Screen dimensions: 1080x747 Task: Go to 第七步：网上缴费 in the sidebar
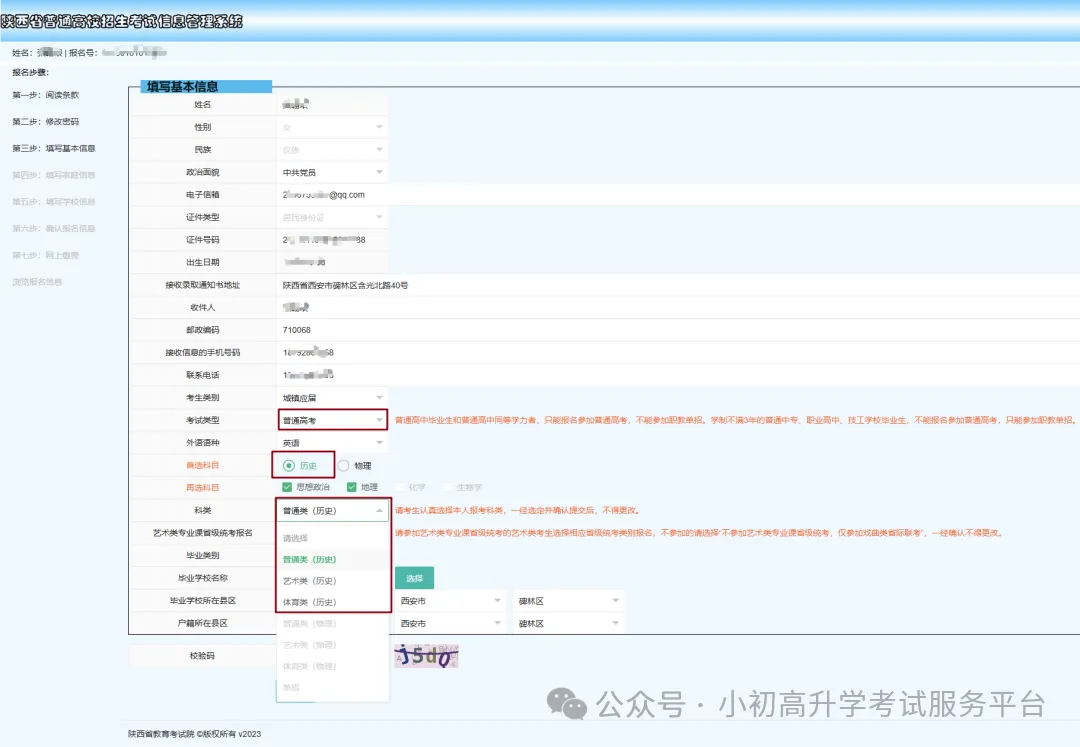tap(45, 255)
